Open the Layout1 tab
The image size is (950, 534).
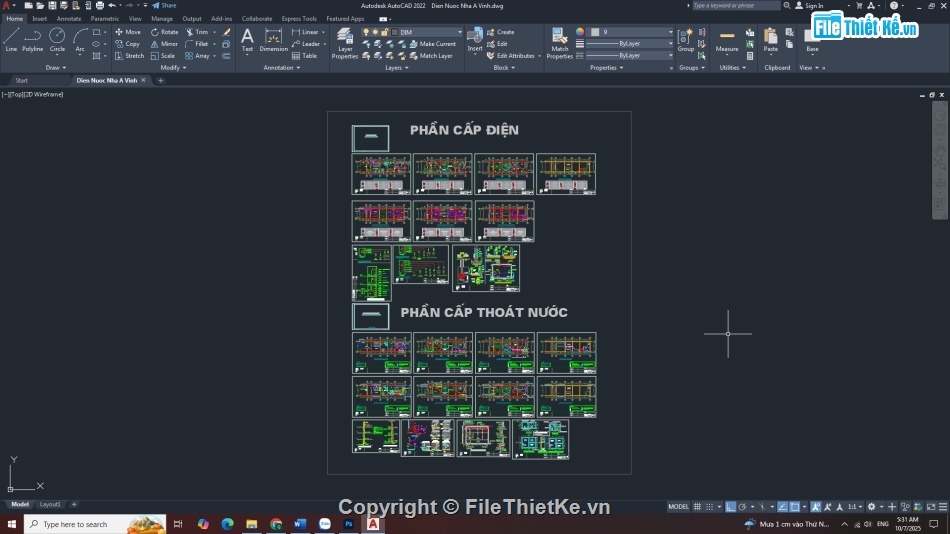click(x=50, y=504)
